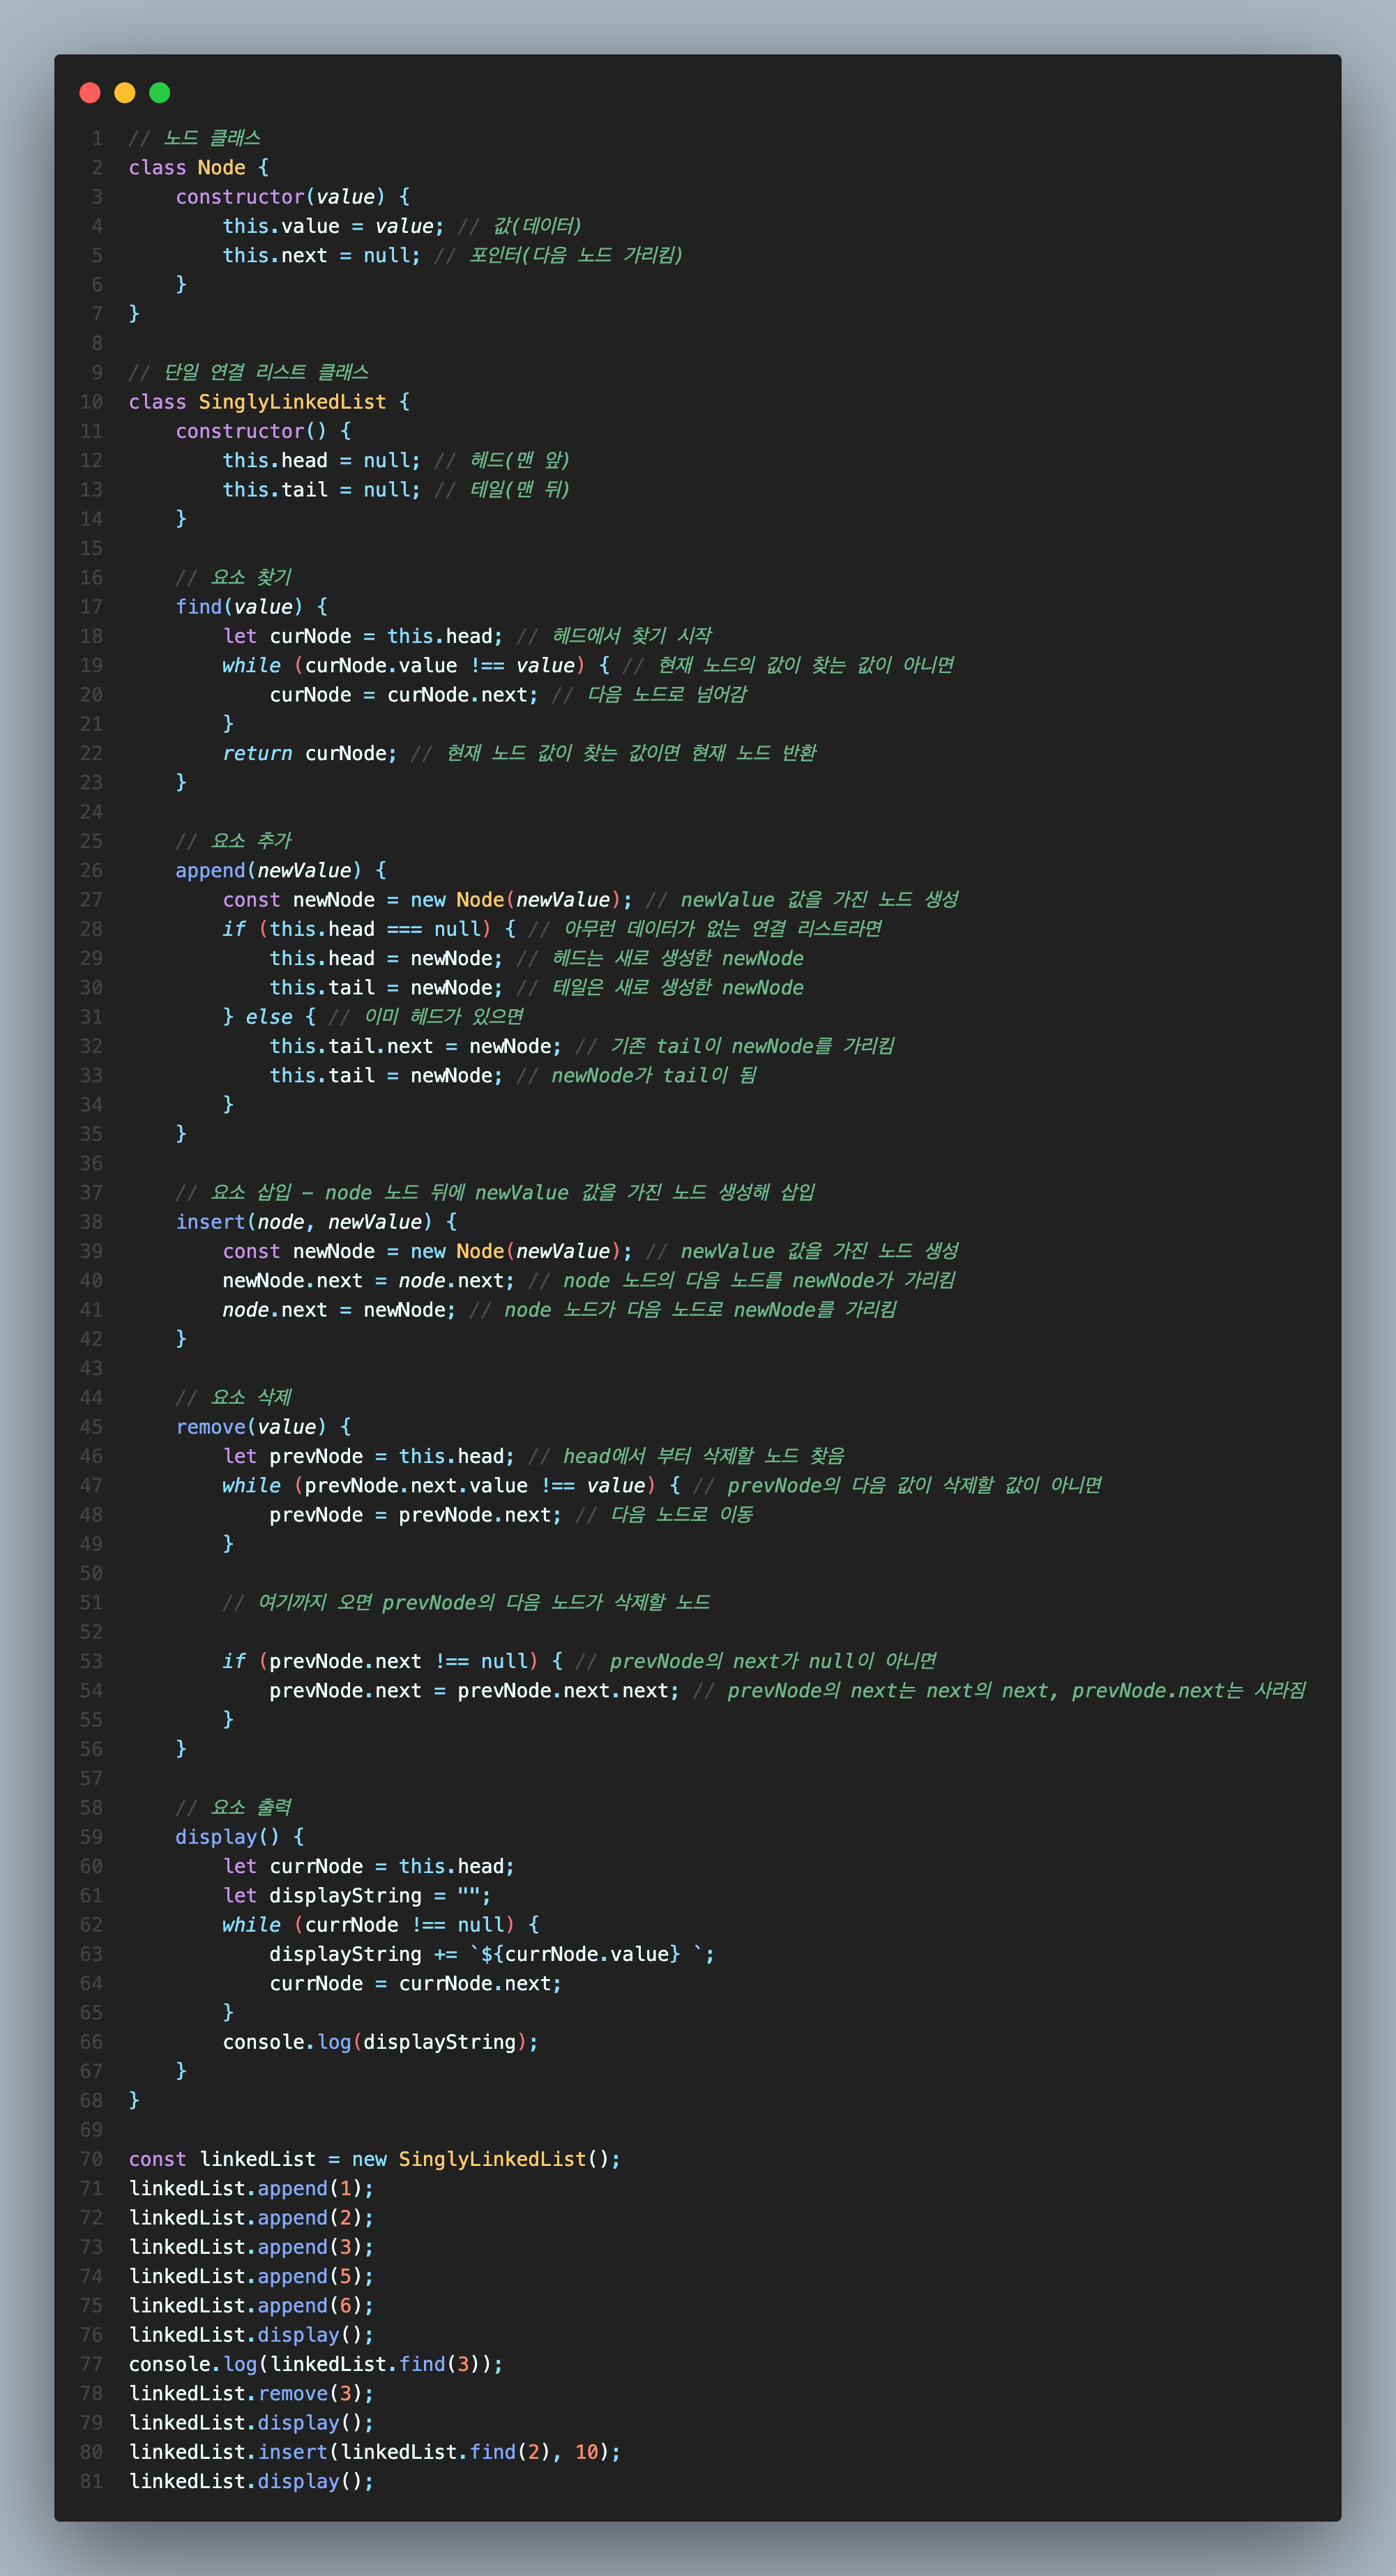Viewport: 1396px width, 2576px height.
Task: Click the linkedList.remove(3) call
Action: pos(250,2393)
